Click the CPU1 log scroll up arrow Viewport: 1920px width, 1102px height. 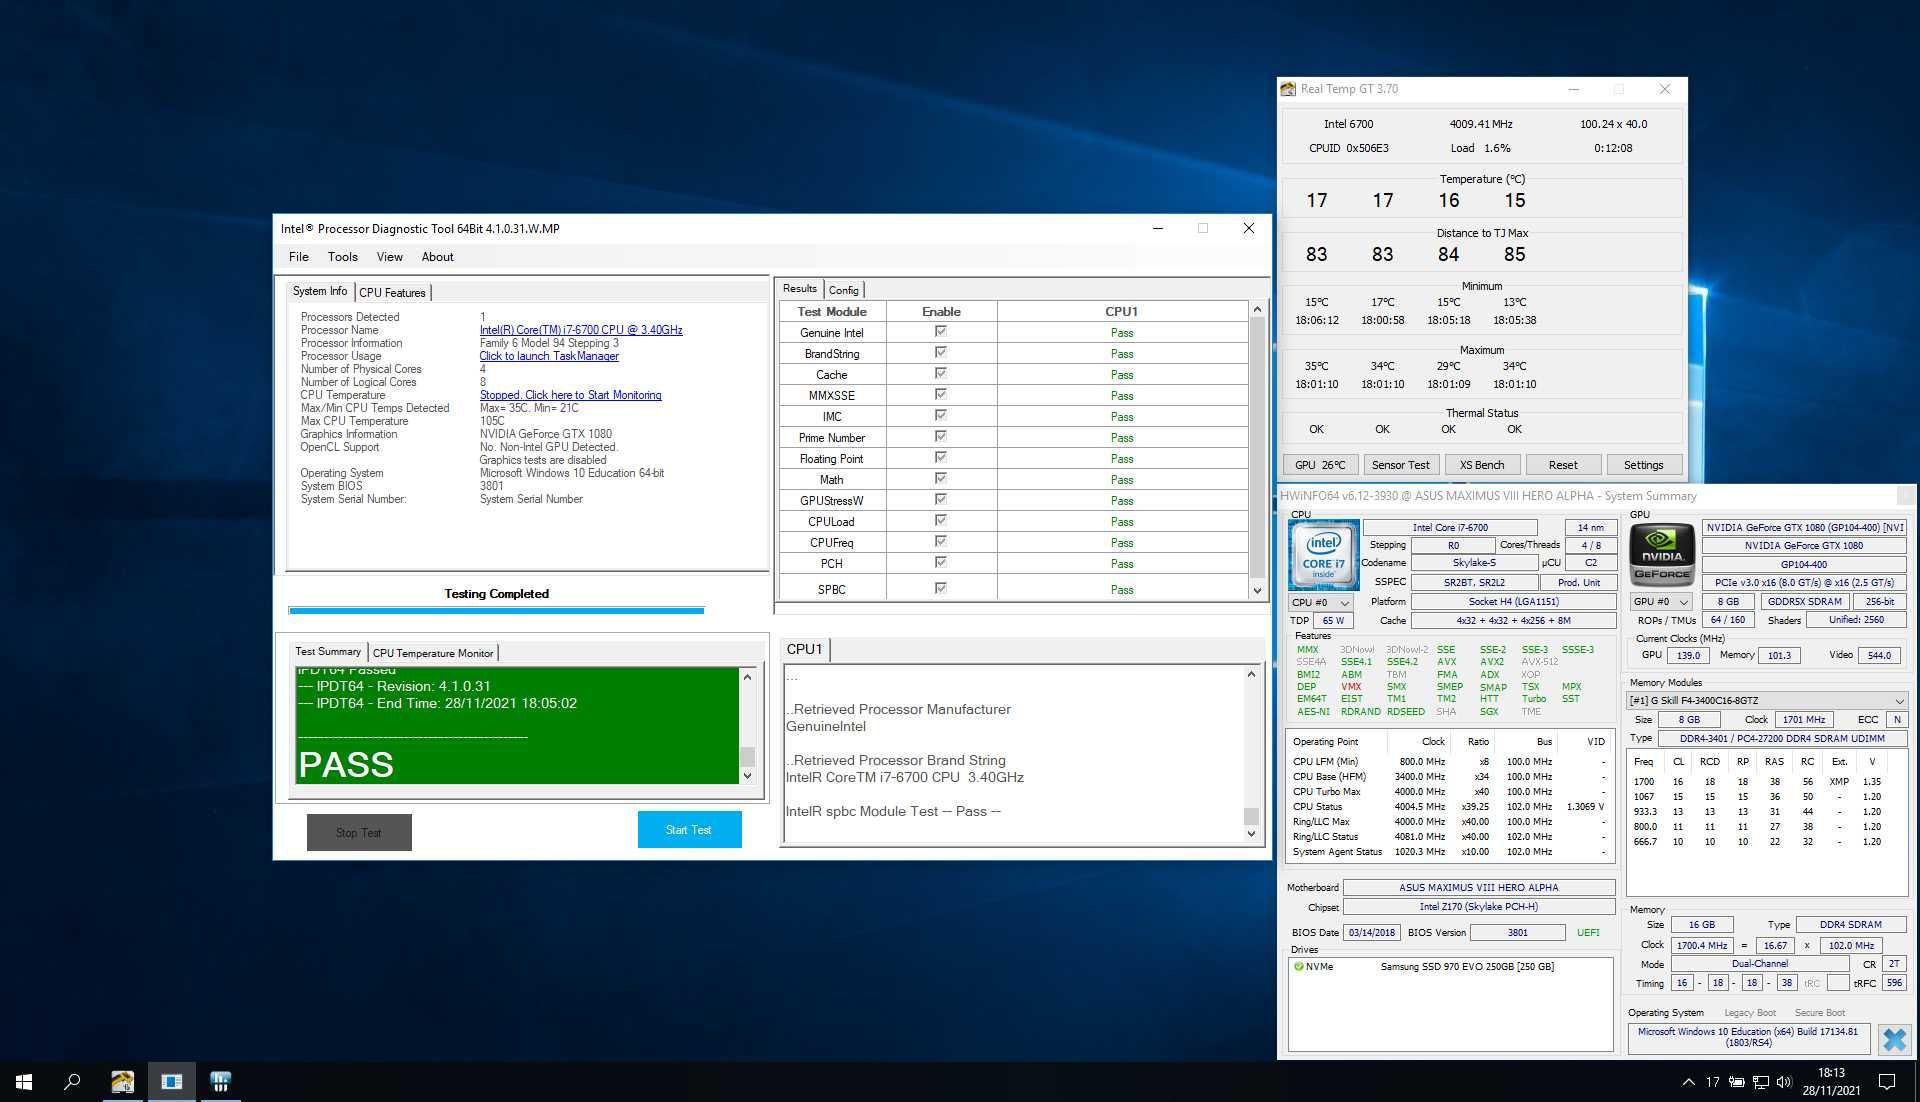pyautogui.click(x=1251, y=675)
